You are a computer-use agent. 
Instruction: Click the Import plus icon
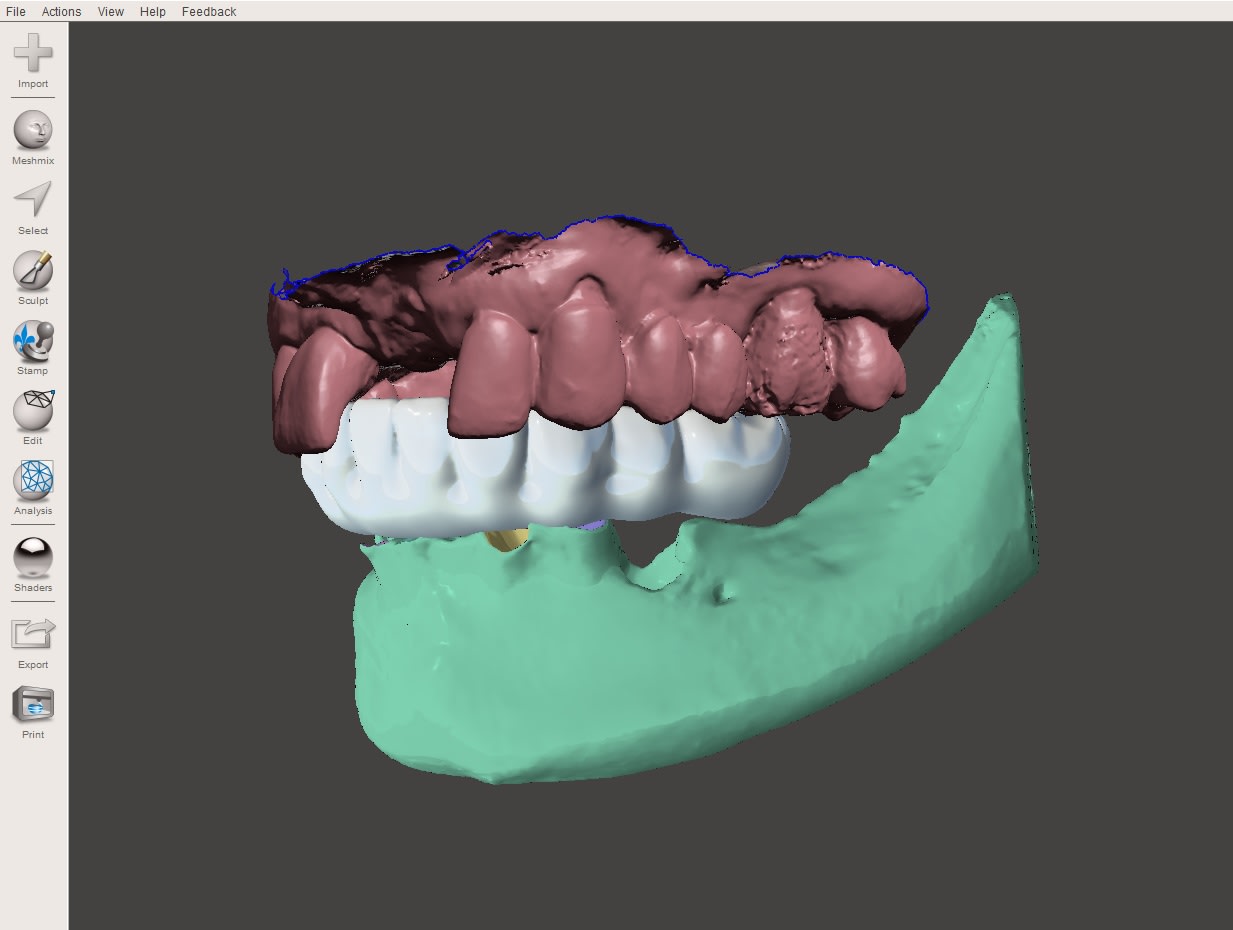tap(33, 54)
